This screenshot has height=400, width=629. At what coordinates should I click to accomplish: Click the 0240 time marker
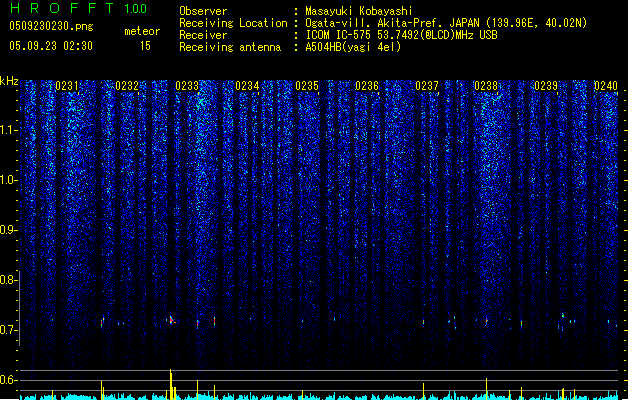(x=606, y=86)
